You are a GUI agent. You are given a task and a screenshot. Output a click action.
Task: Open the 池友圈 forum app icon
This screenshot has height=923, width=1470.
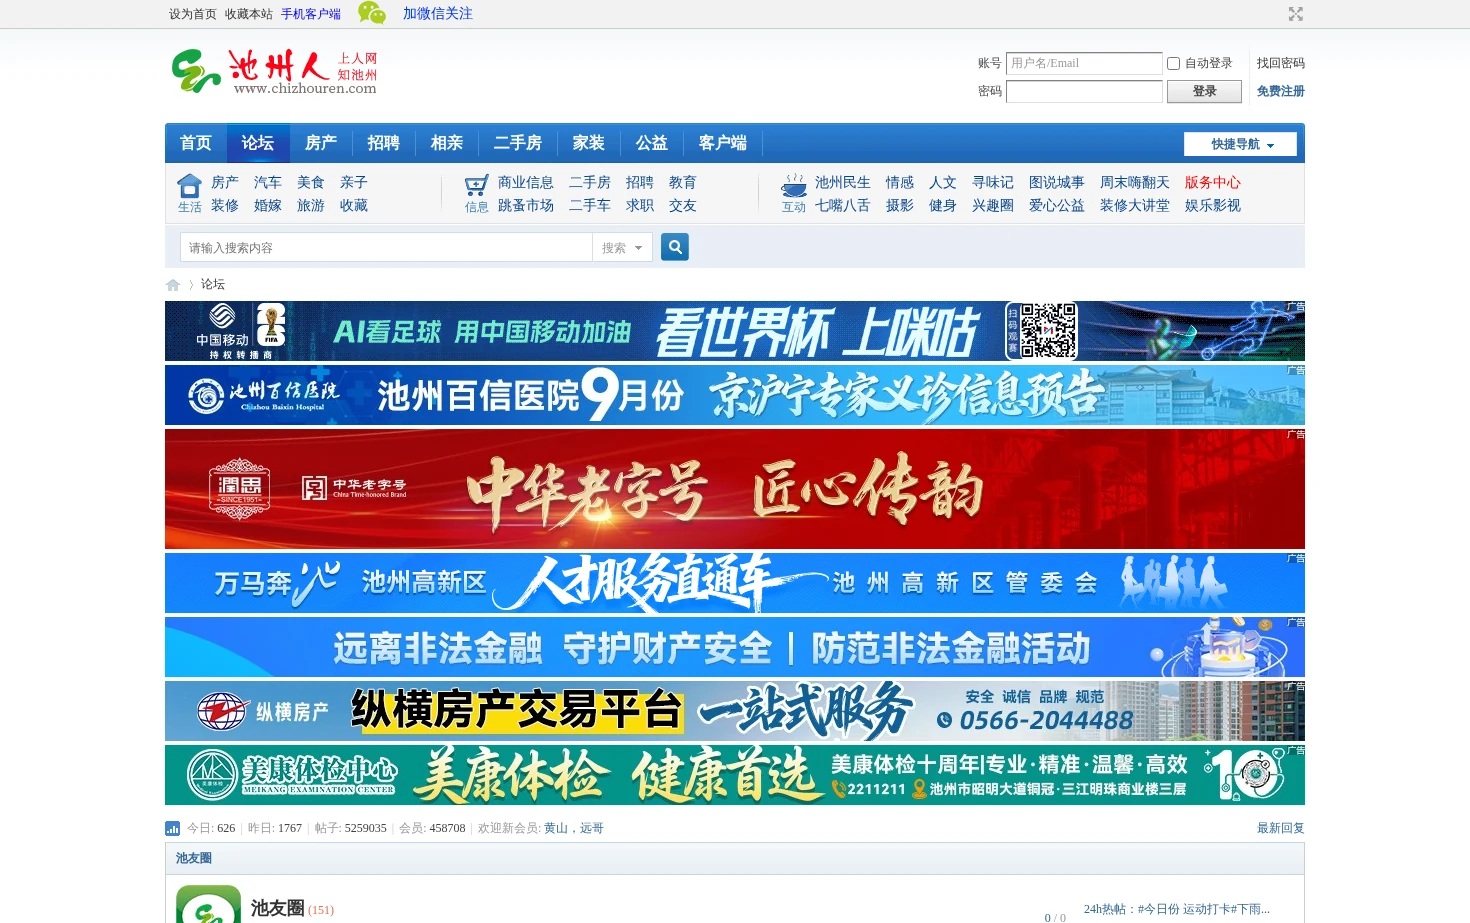point(208,904)
